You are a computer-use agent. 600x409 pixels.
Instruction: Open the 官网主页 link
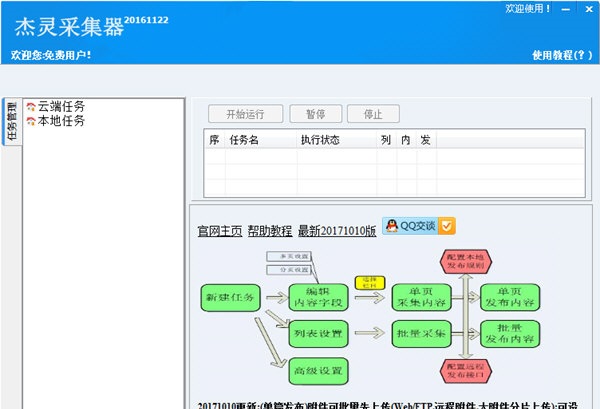(x=220, y=231)
